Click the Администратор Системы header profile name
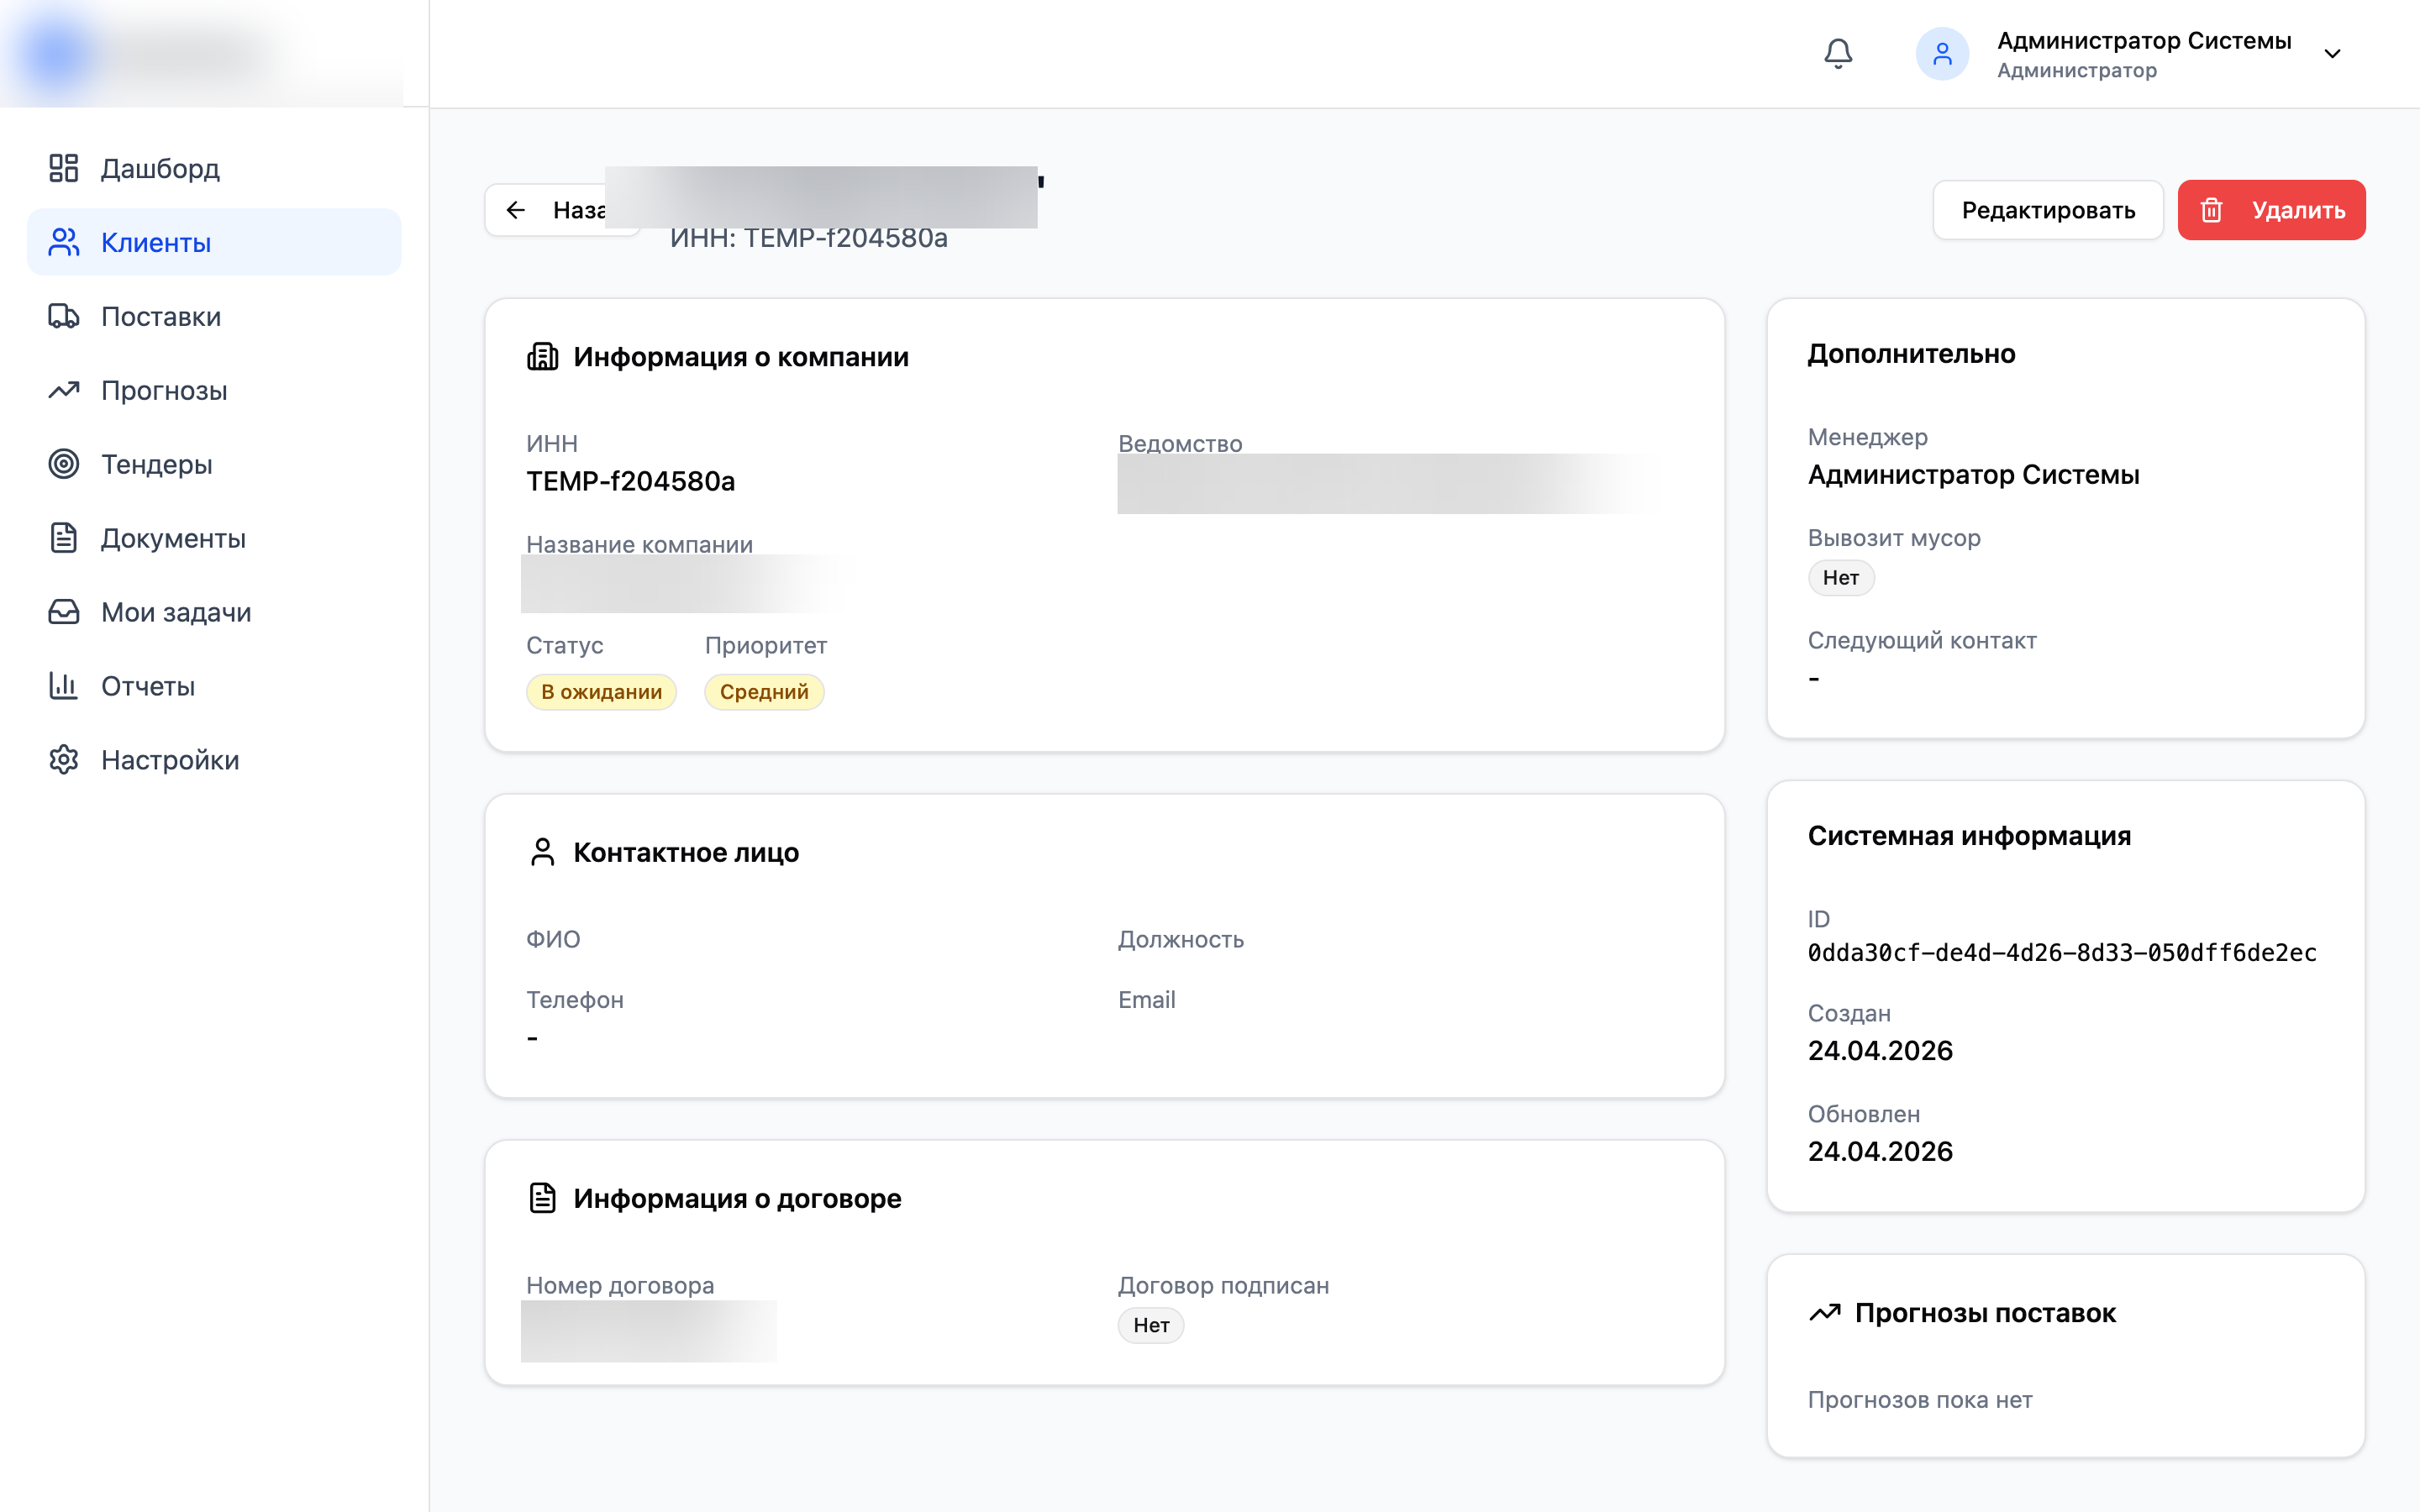Screen dimensions: 2420x1512 pyautogui.click(x=2144, y=40)
